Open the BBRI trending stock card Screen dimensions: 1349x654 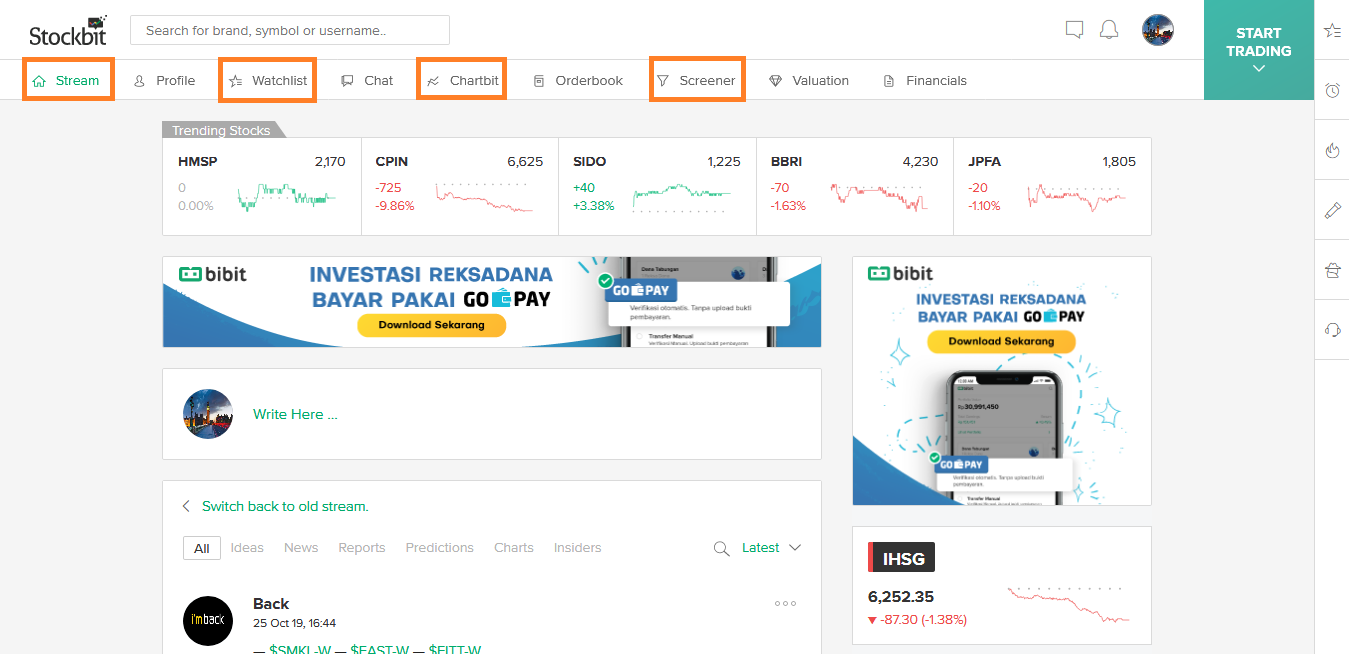click(x=854, y=186)
